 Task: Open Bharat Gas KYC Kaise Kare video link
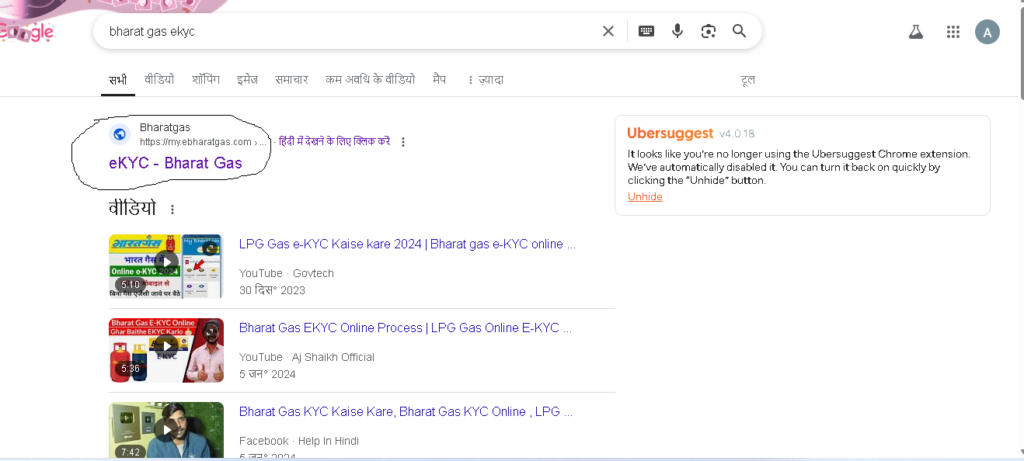[x=406, y=412]
